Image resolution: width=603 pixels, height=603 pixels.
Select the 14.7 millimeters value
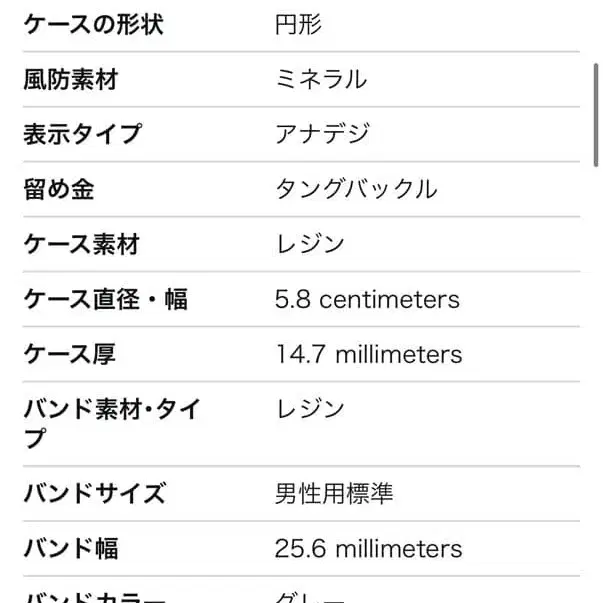point(368,354)
